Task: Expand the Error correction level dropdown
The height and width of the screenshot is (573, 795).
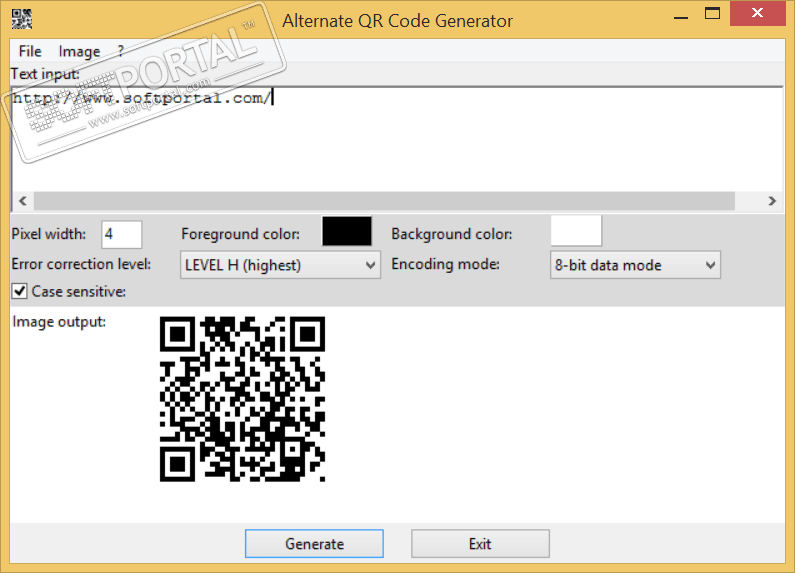Action: (x=280, y=265)
